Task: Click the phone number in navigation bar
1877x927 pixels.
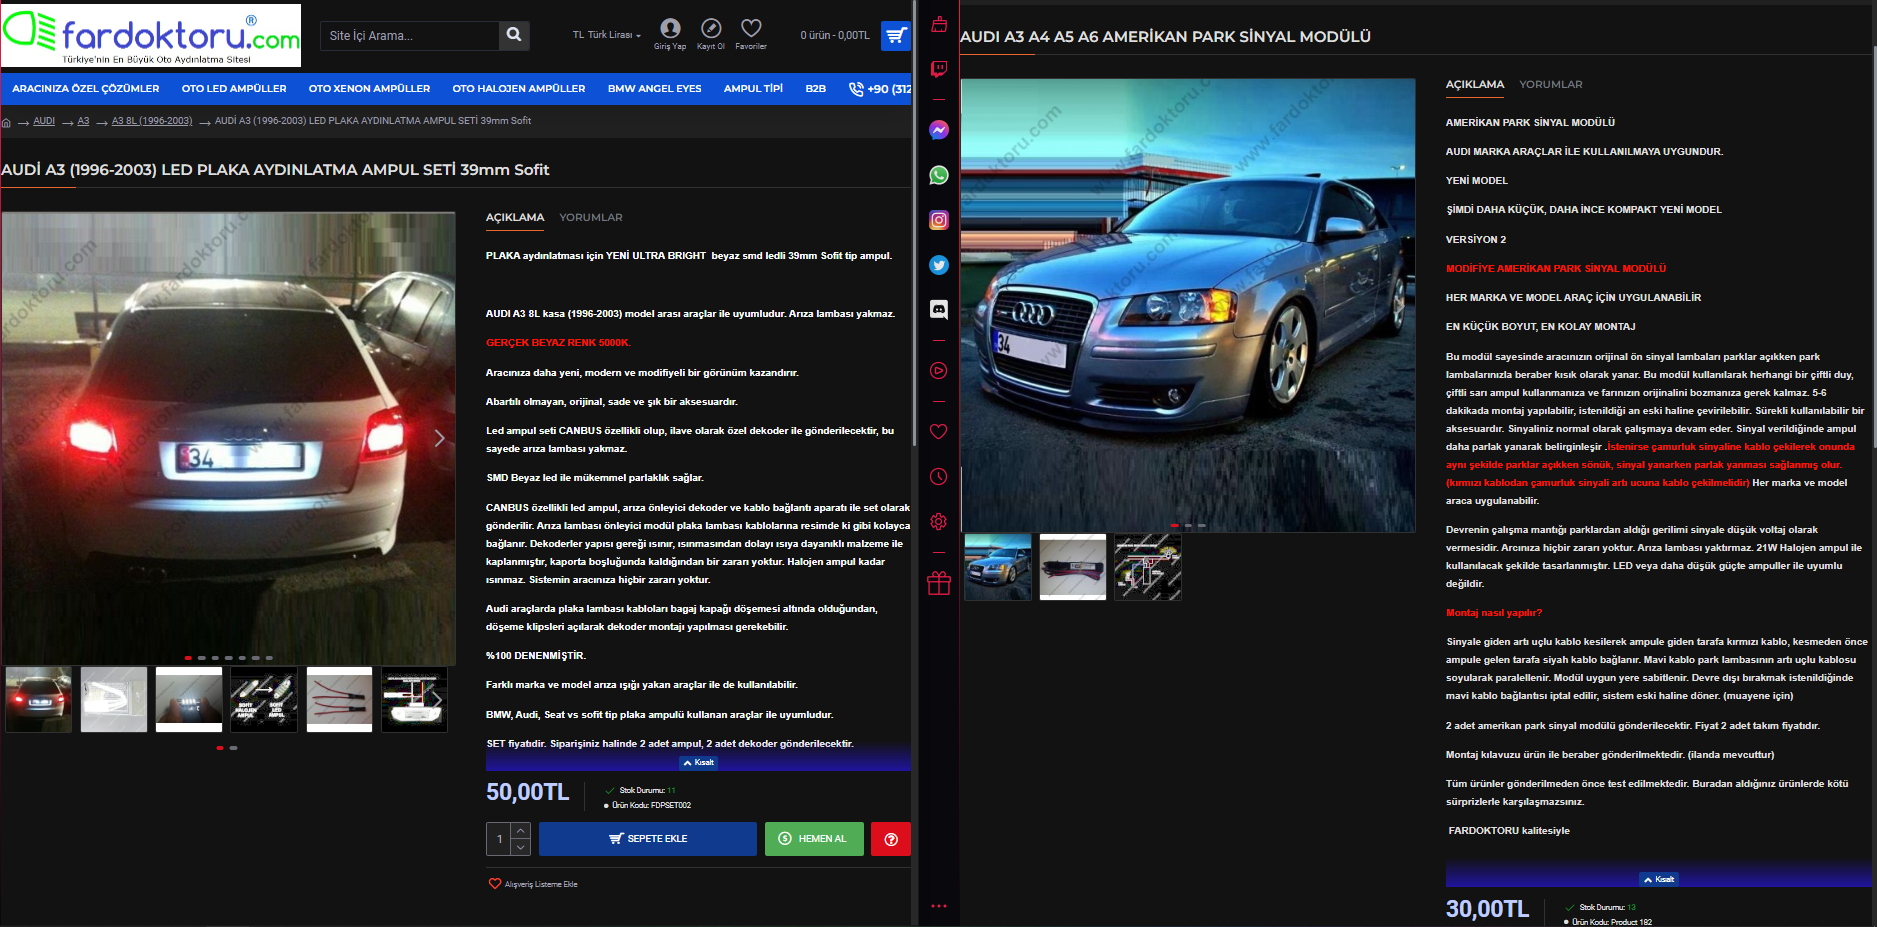Action: pos(881,89)
